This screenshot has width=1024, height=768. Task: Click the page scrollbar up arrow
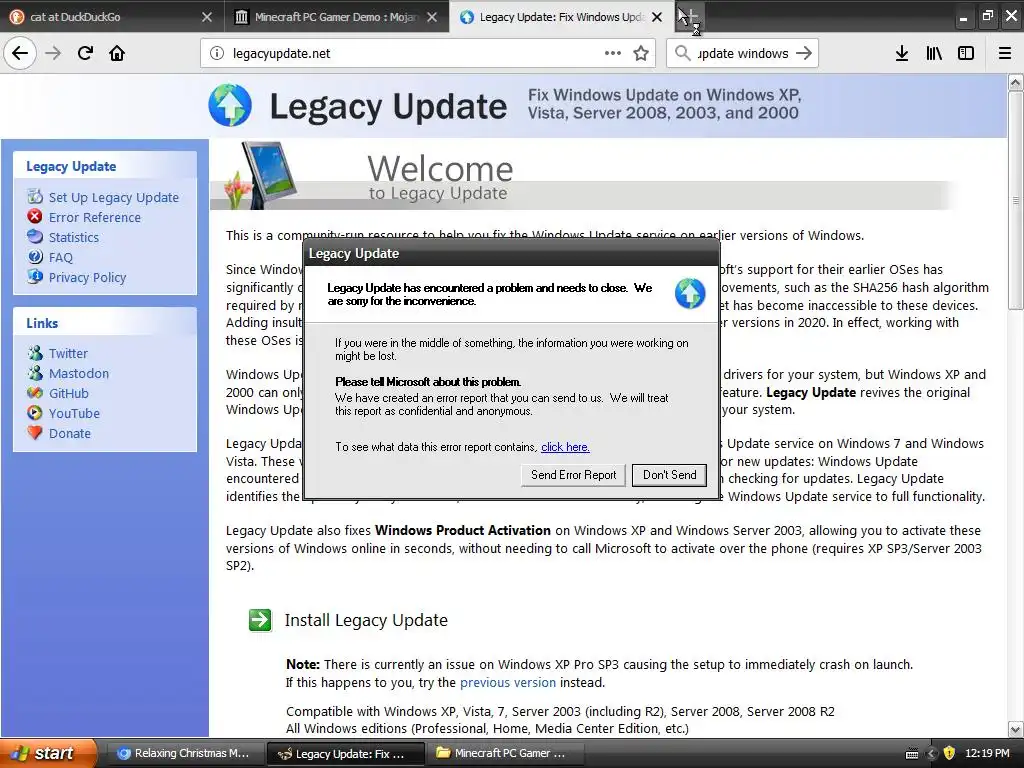click(1016, 82)
